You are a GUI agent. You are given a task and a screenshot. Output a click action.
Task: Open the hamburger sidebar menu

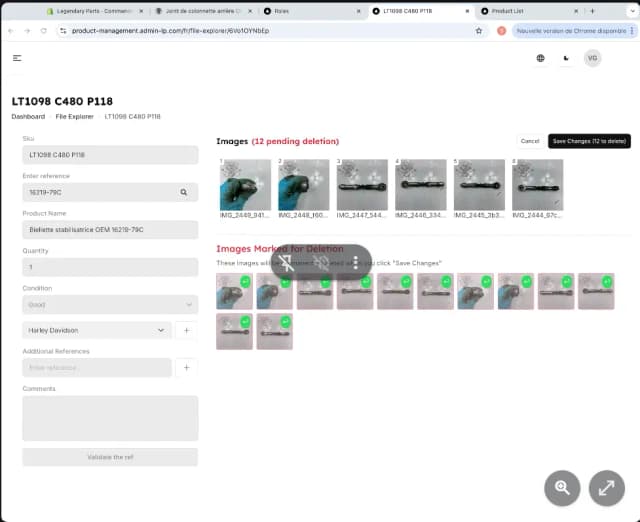[17, 58]
